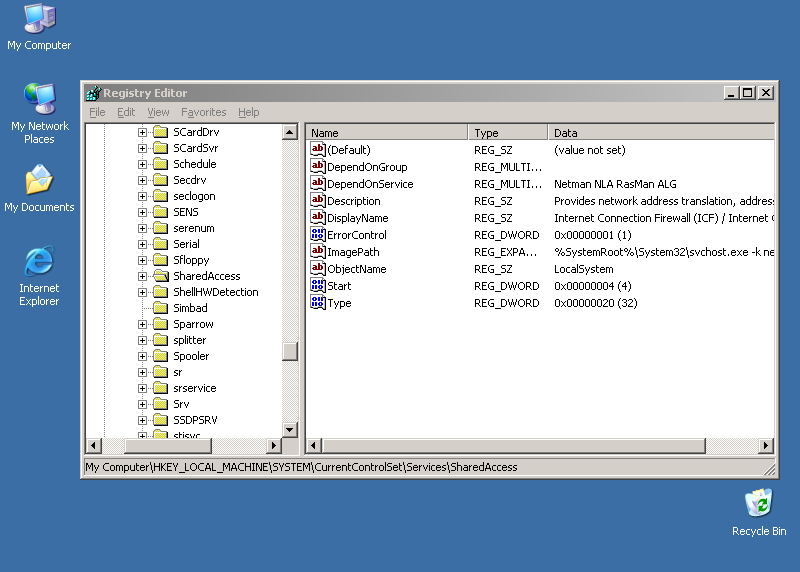
Task: Select the ShellHWDetection tree item label
Action: [x=216, y=292]
